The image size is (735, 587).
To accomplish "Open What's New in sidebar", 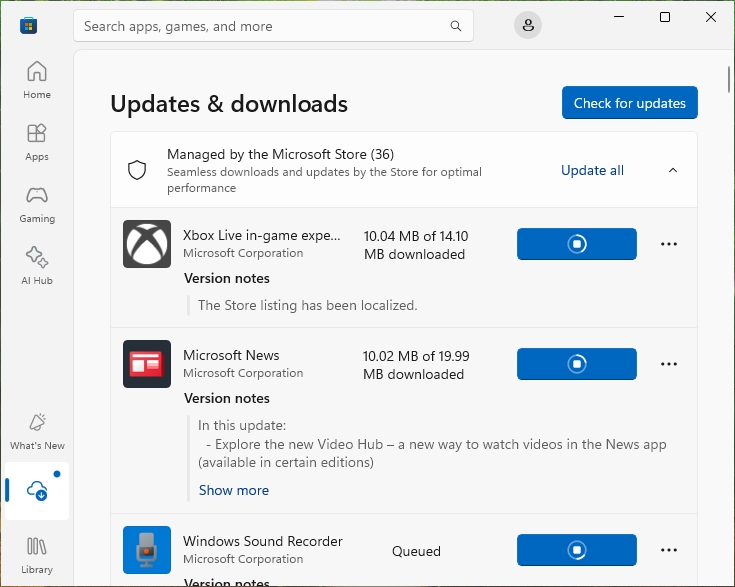I will click(37, 432).
